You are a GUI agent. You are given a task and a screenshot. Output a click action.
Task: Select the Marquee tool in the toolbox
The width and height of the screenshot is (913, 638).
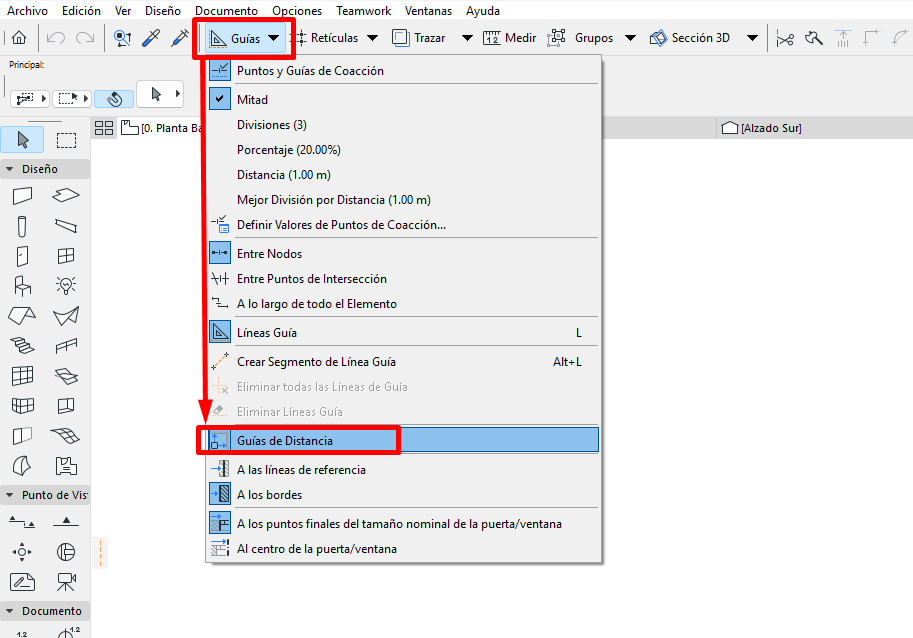click(66, 140)
